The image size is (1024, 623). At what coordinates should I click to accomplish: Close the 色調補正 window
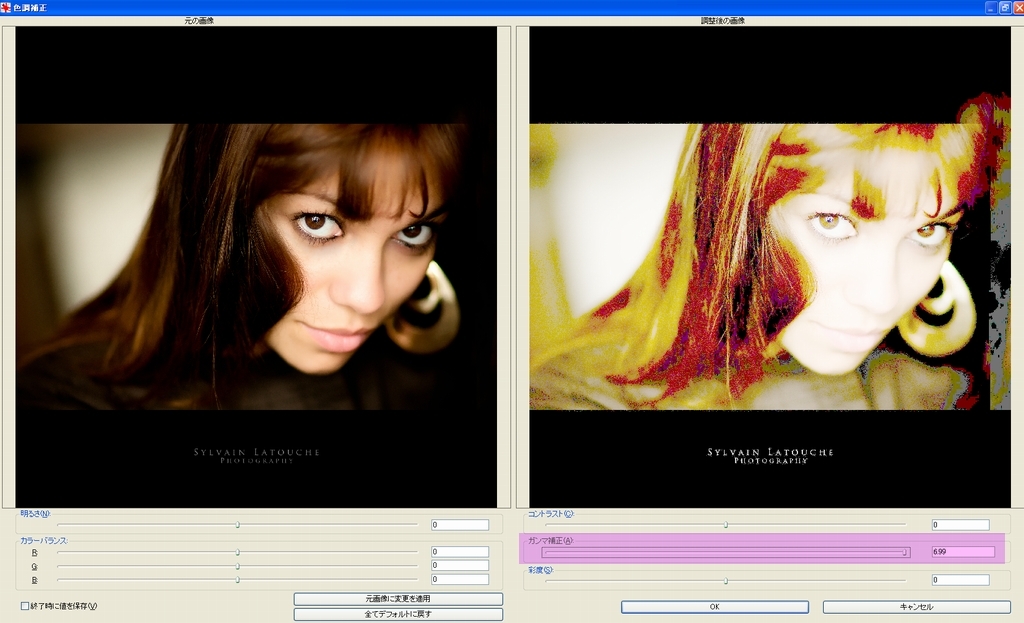(1017, 7)
